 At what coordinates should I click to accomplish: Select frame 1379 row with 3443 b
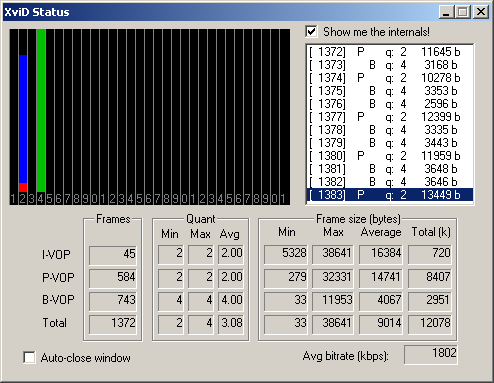pyautogui.click(x=389, y=143)
